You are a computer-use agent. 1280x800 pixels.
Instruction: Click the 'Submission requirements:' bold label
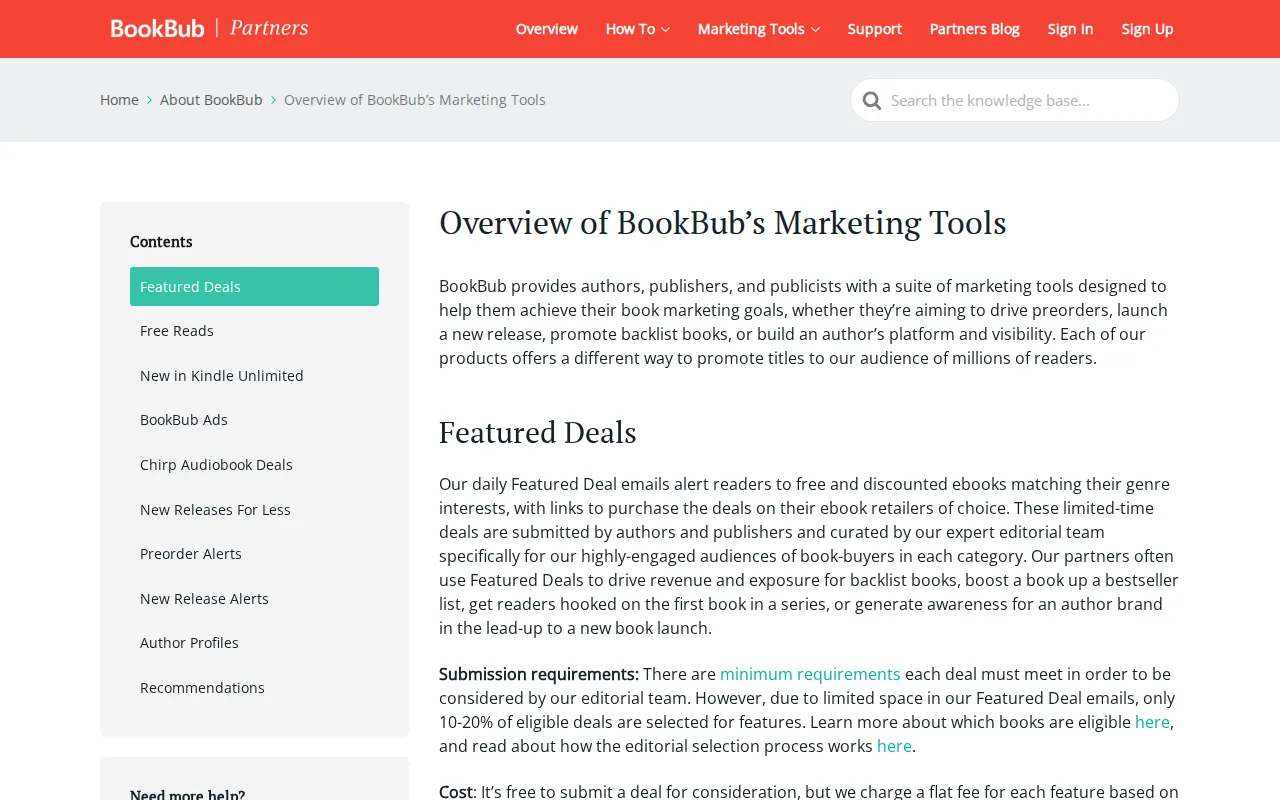click(539, 674)
